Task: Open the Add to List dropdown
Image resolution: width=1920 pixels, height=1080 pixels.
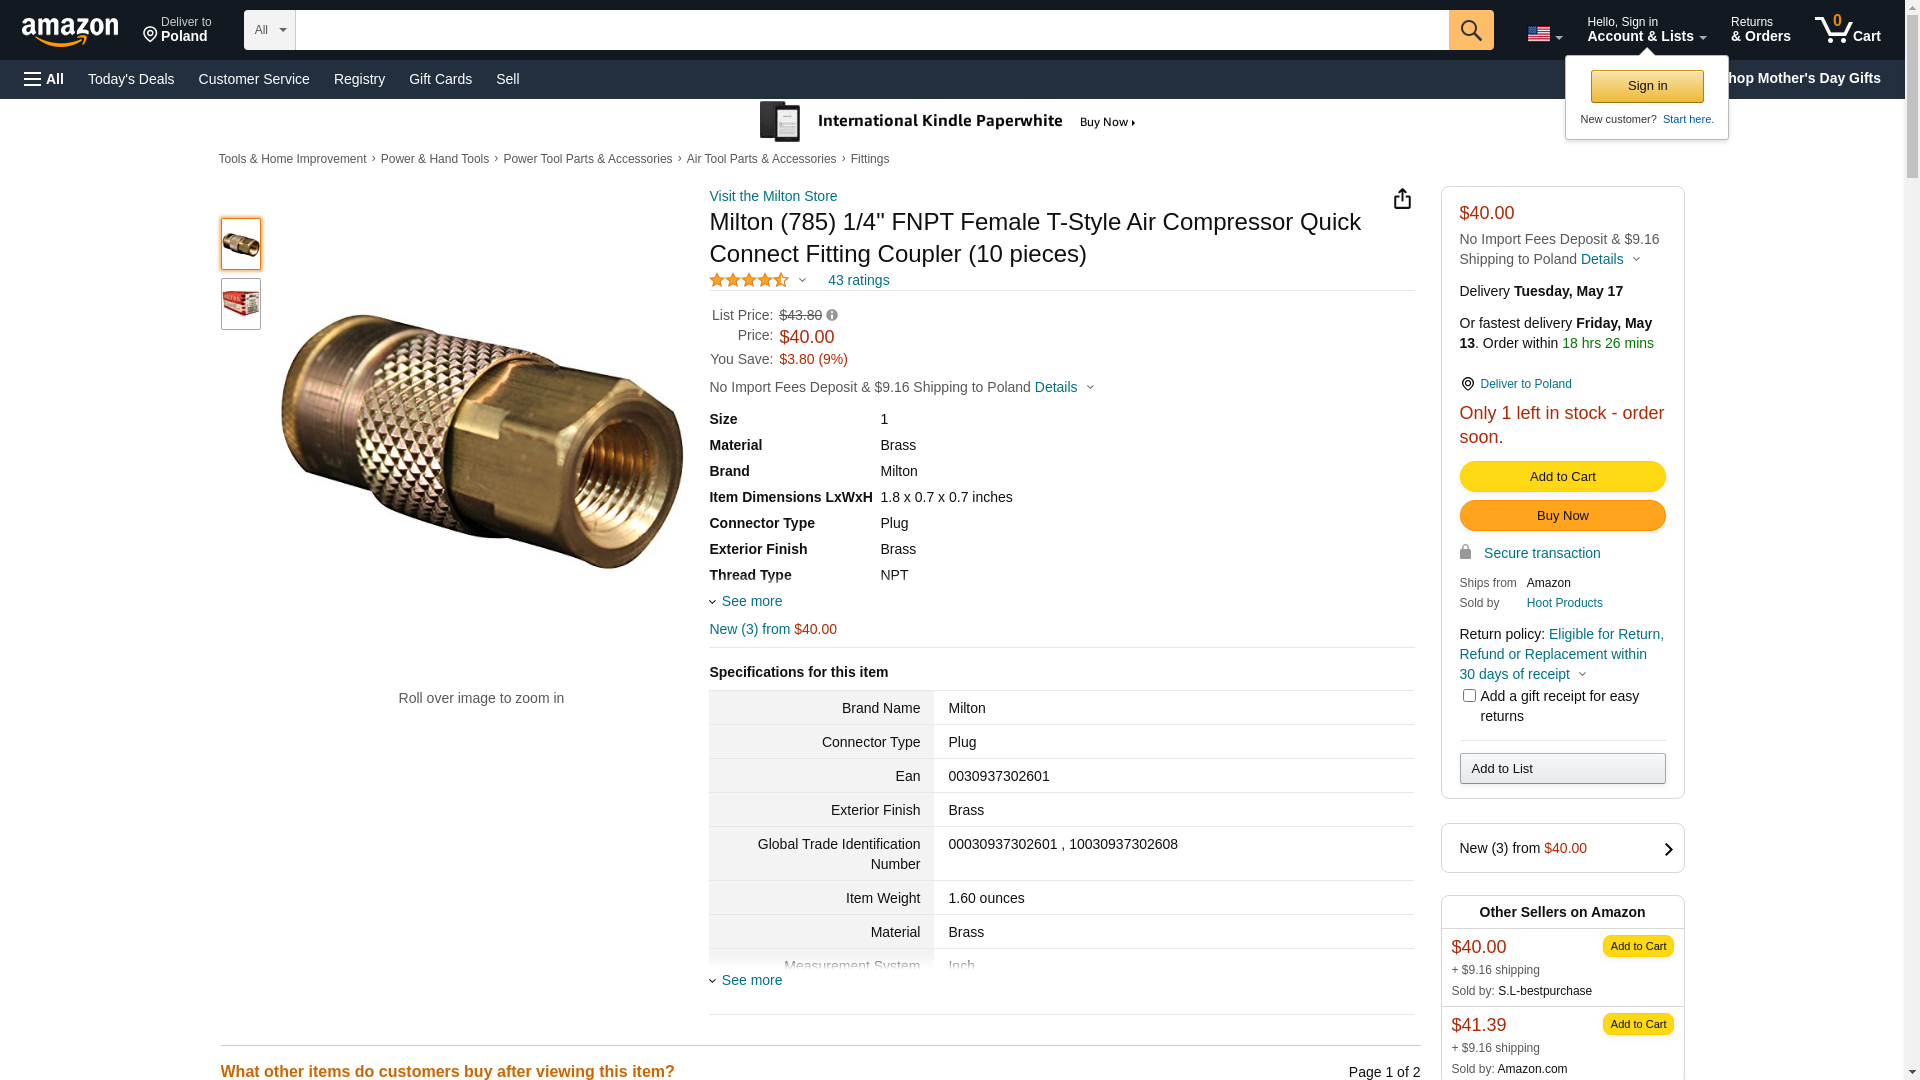Action: click(x=1562, y=769)
